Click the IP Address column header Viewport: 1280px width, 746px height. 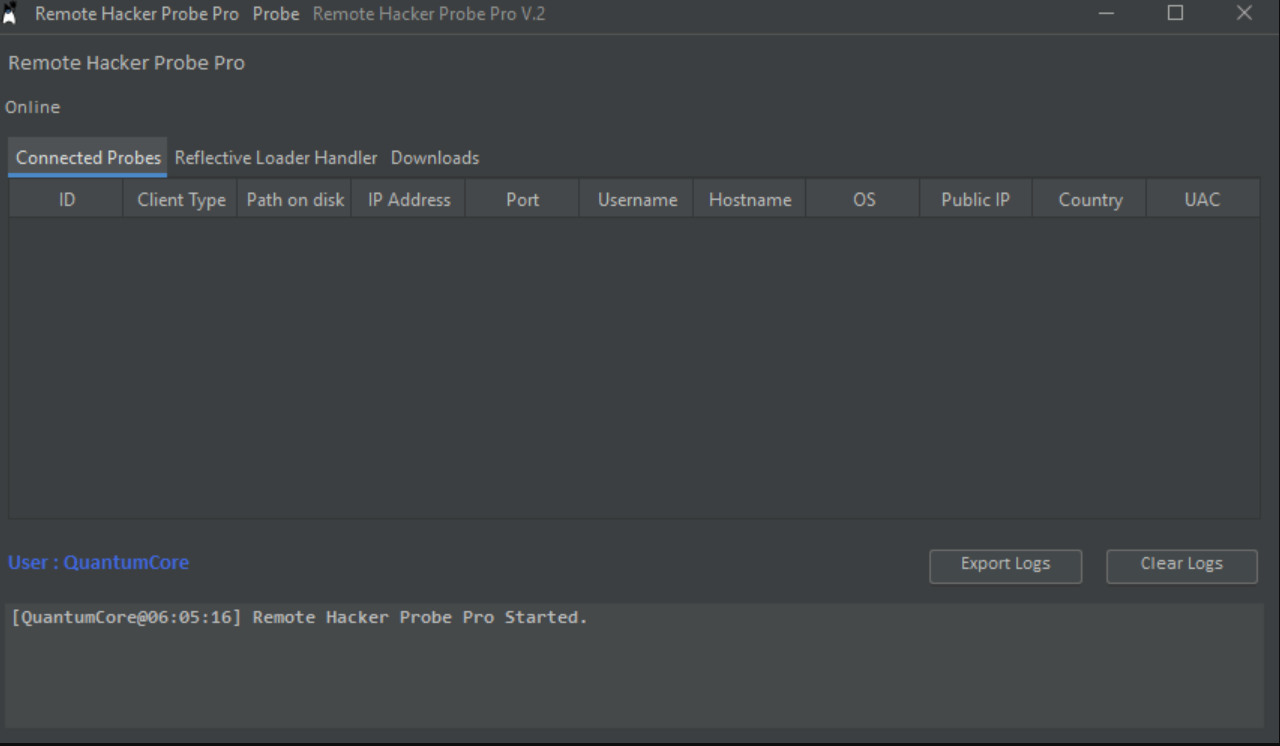(409, 199)
